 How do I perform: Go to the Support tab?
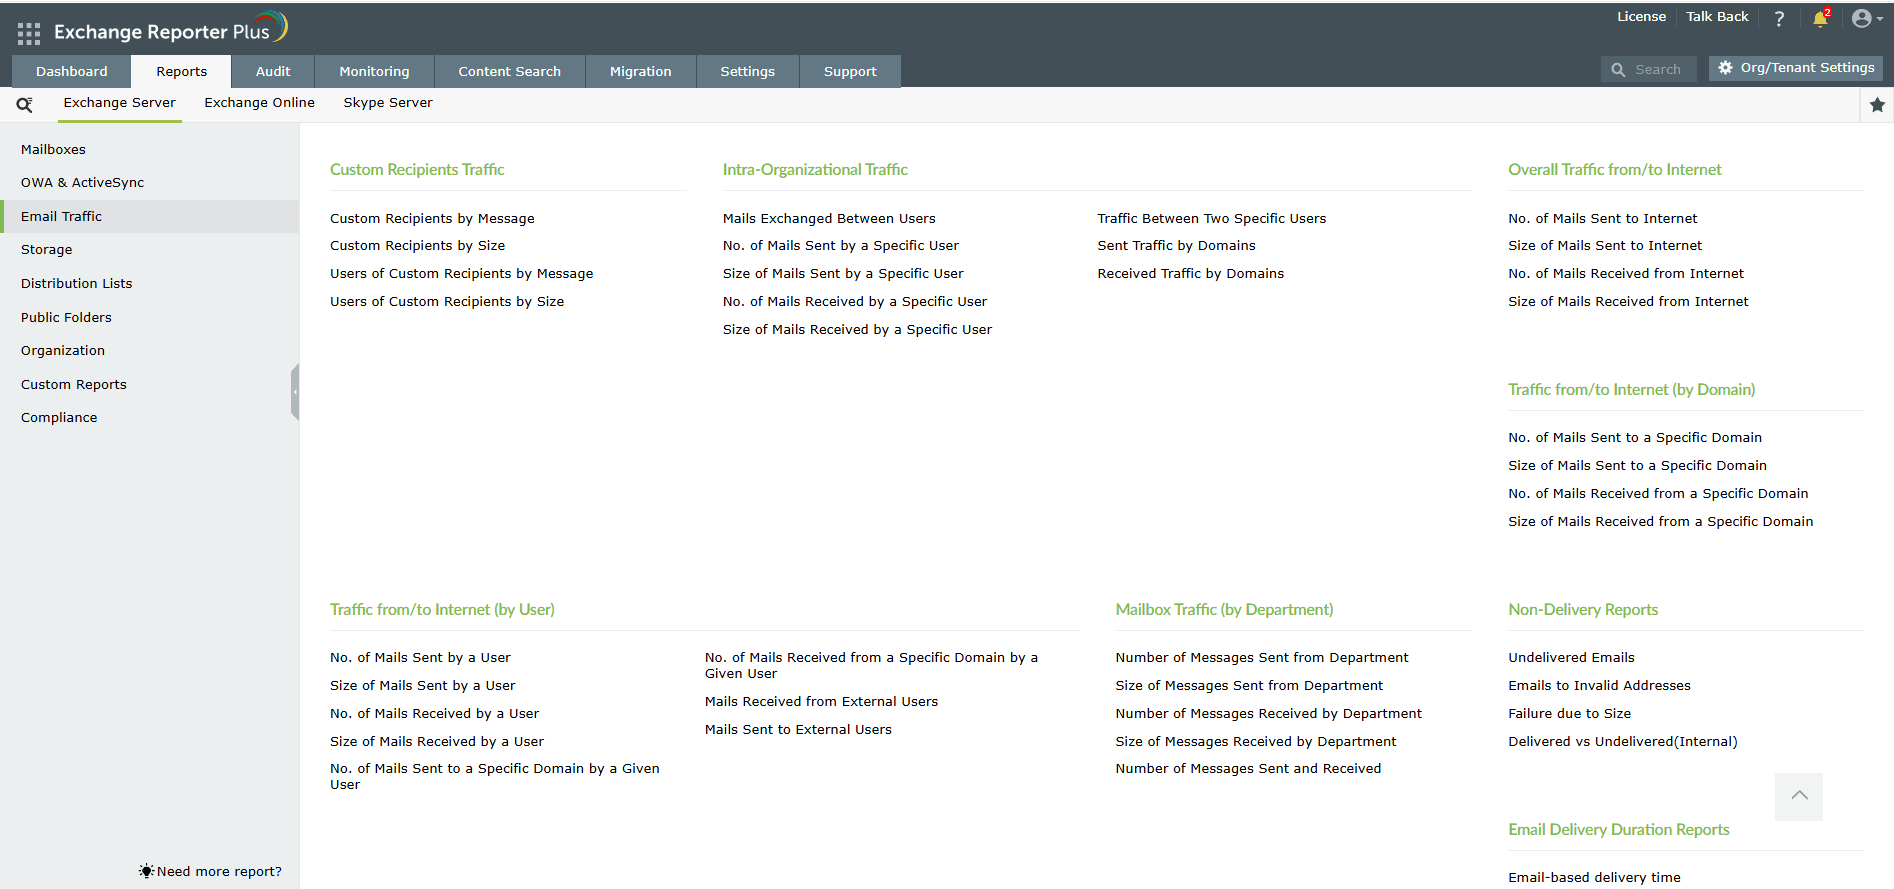[850, 71]
